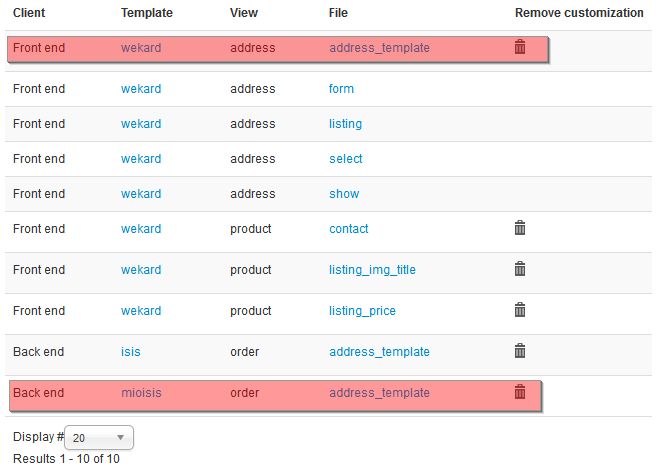Image resolution: width=664 pixels, height=475 pixels.
Task: Open the Display # dropdown
Action: pyautogui.click(x=99, y=437)
